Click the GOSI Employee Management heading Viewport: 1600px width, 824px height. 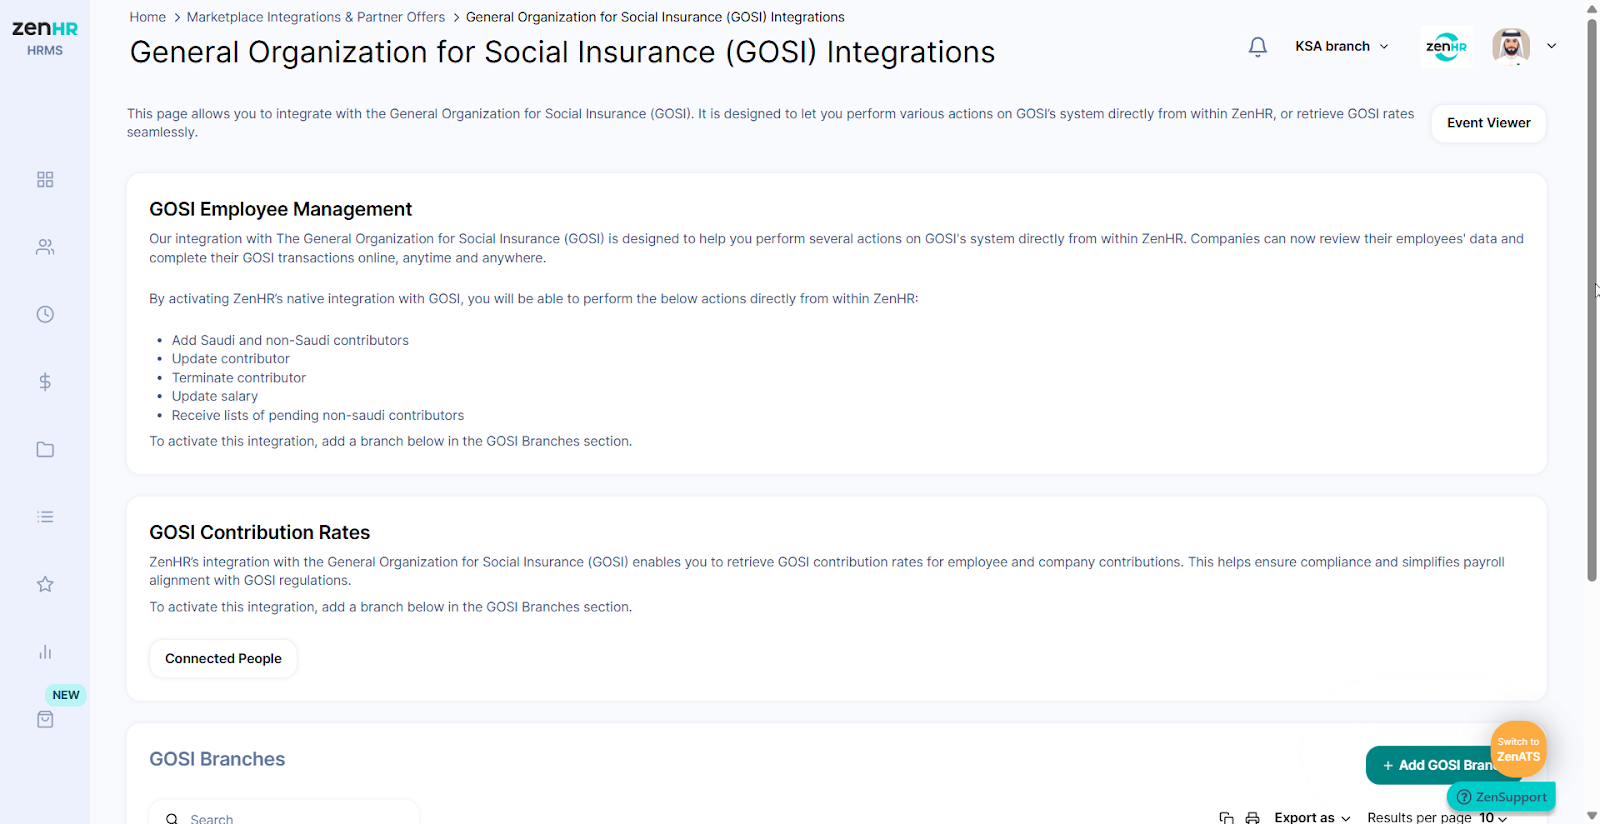[x=280, y=209]
